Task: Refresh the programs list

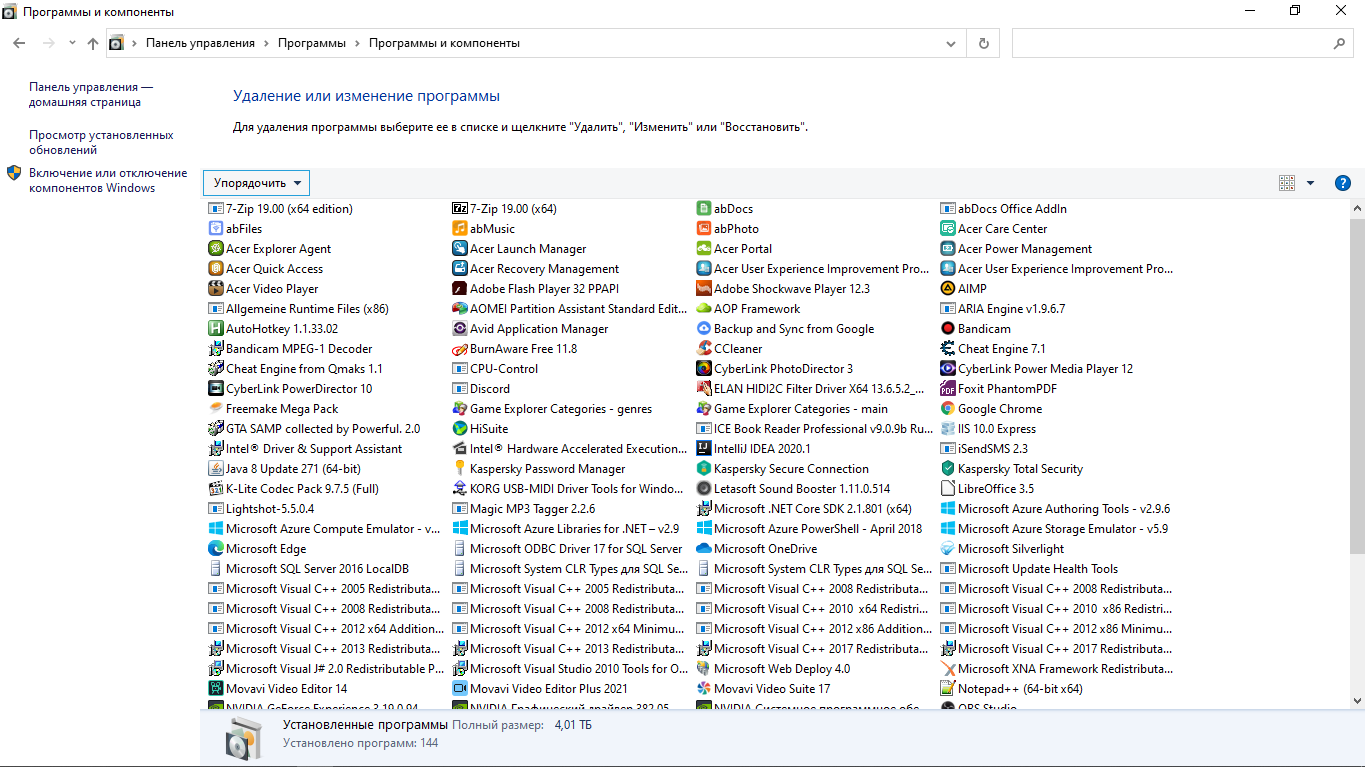Action: 984,44
